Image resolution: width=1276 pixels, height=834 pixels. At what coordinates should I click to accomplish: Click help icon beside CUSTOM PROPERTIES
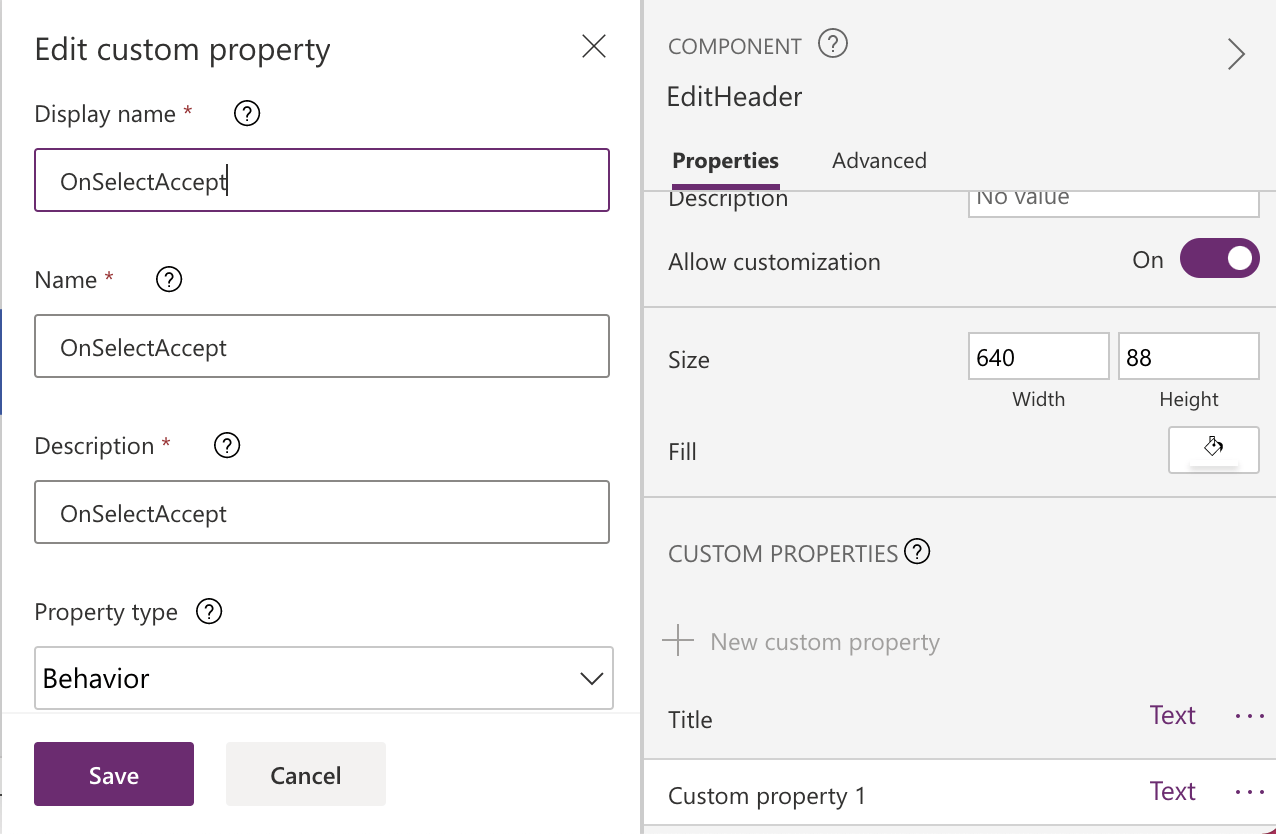click(917, 552)
